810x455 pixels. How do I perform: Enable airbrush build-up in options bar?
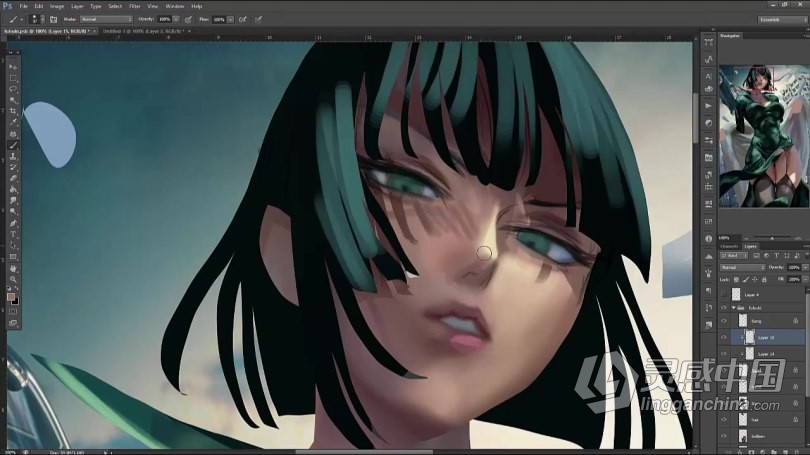(x=242, y=19)
